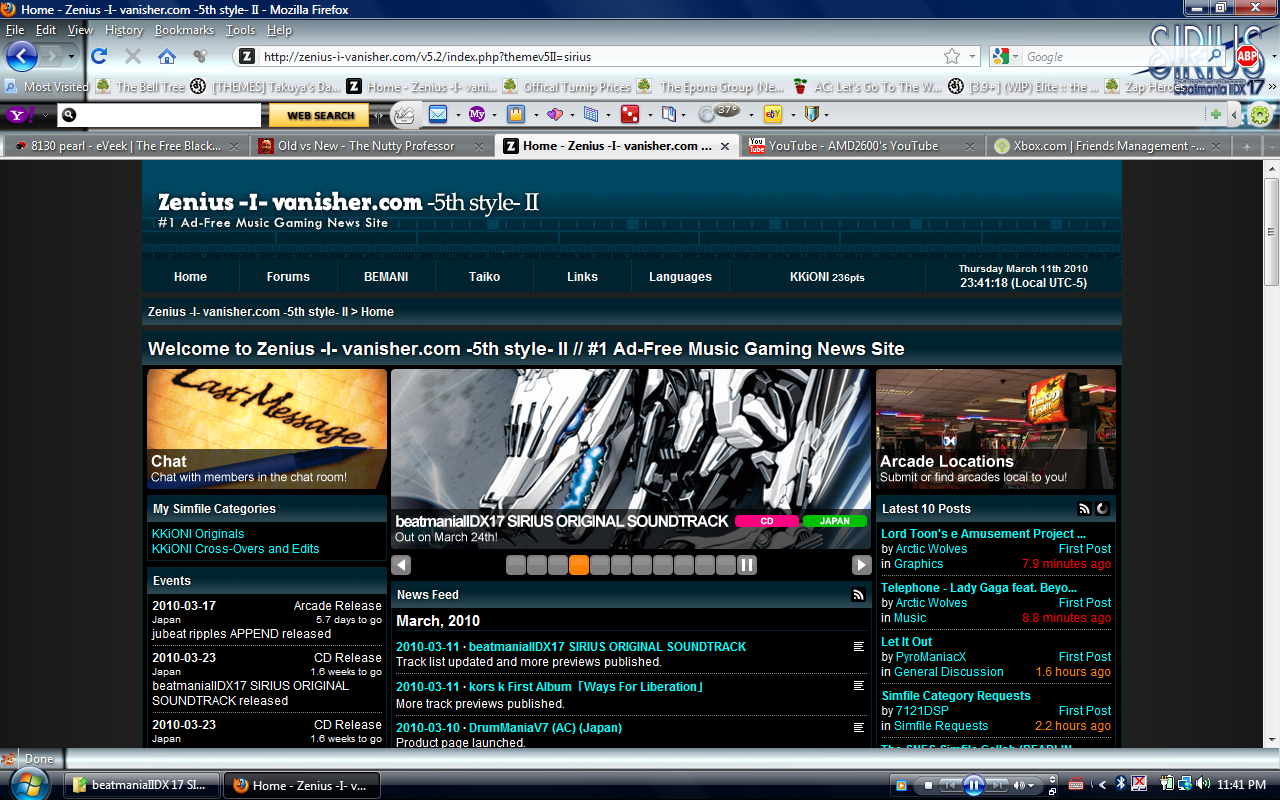Open taskbar player volume dropdown arrow

coord(1032,785)
